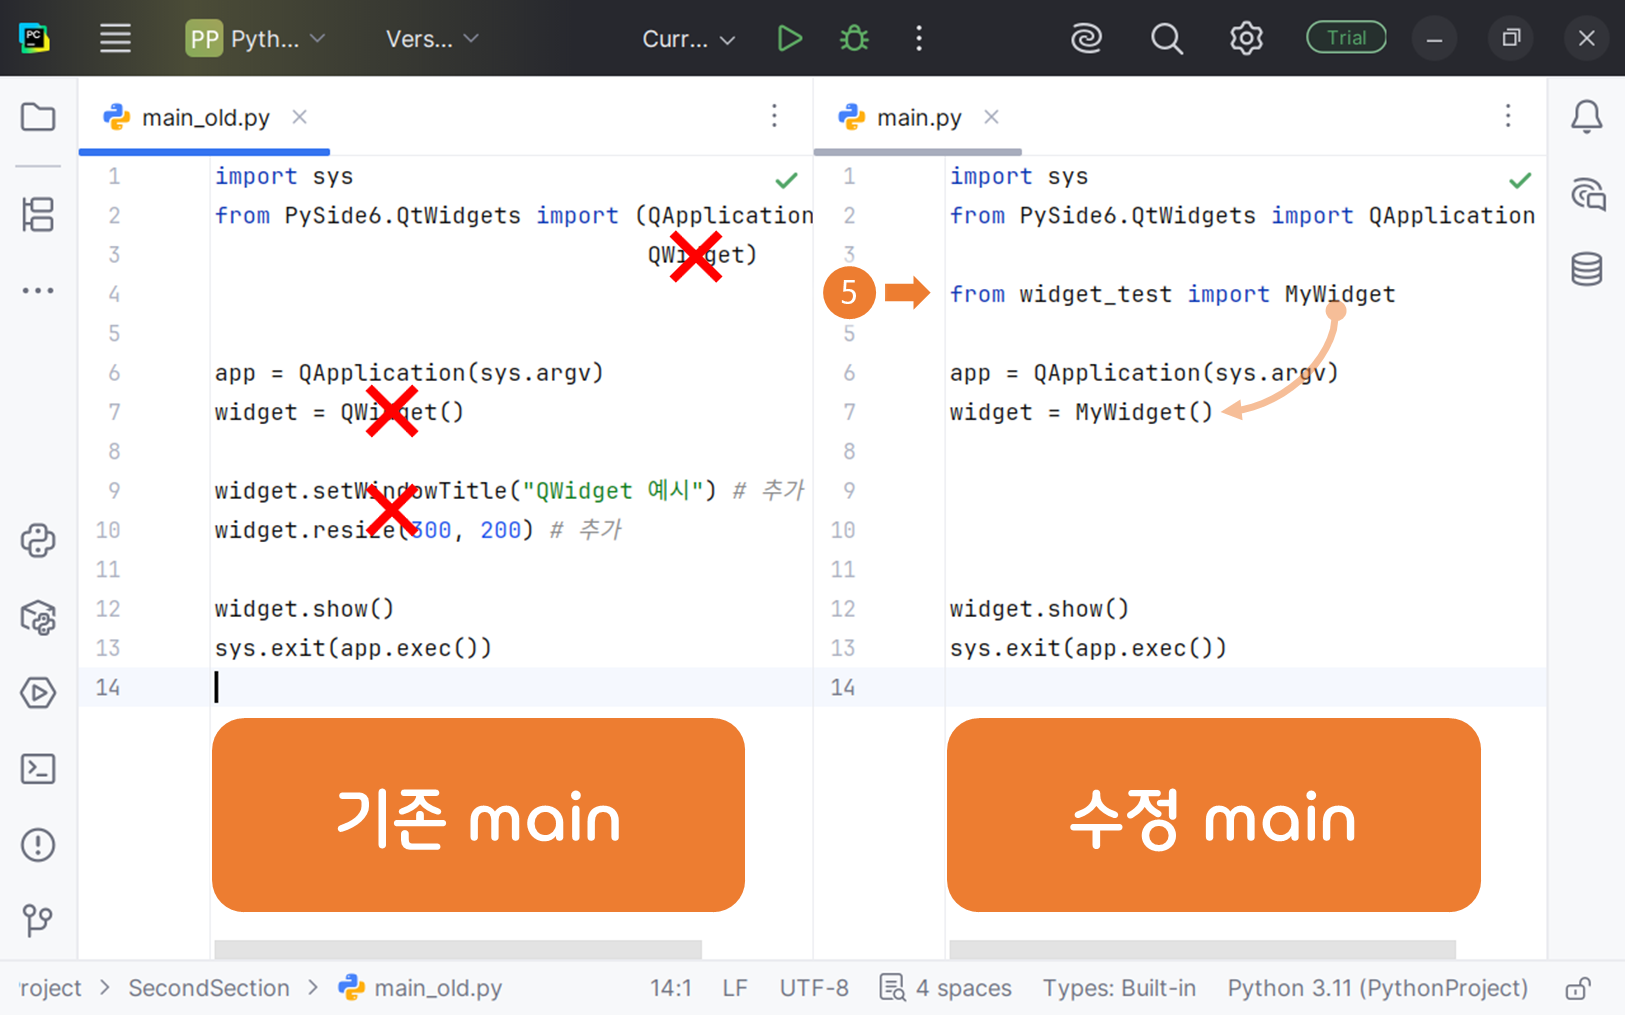Open the Version control dropdown
The width and height of the screenshot is (1625, 1015).
pyautogui.click(x=432, y=39)
